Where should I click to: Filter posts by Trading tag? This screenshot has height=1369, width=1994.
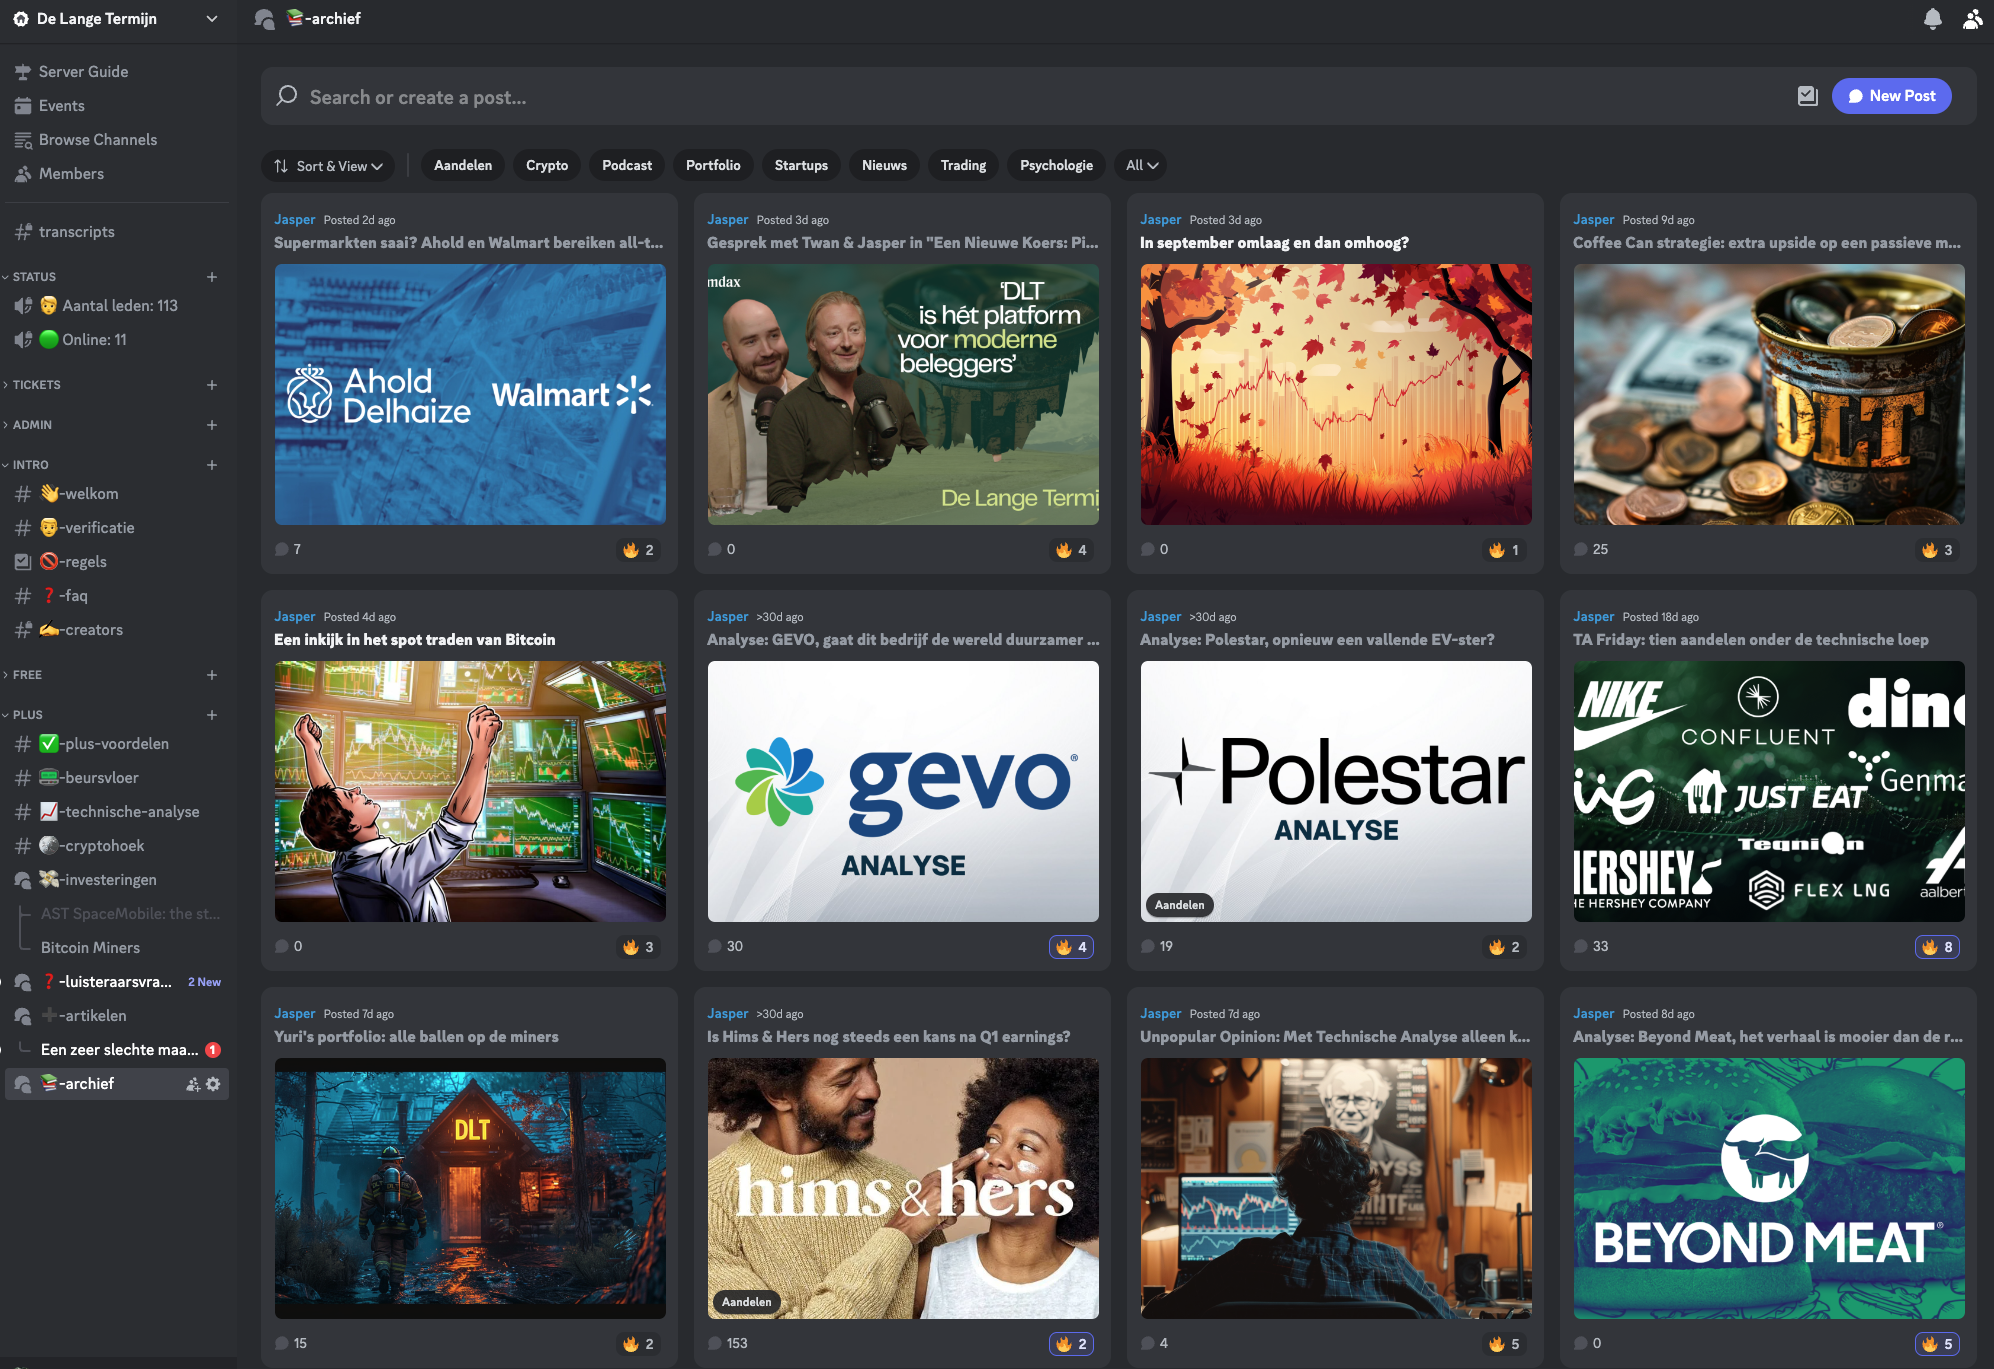[x=963, y=166]
